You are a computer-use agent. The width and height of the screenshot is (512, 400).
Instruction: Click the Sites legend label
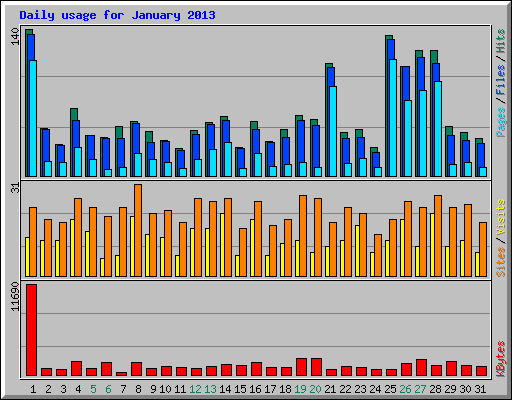[501, 262]
